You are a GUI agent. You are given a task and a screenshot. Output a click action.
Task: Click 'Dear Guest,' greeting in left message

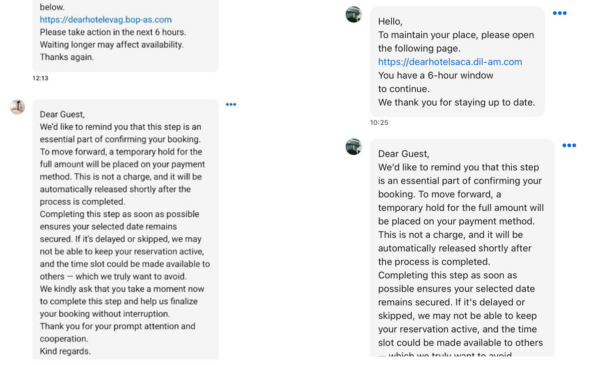pyautogui.click(x=62, y=114)
